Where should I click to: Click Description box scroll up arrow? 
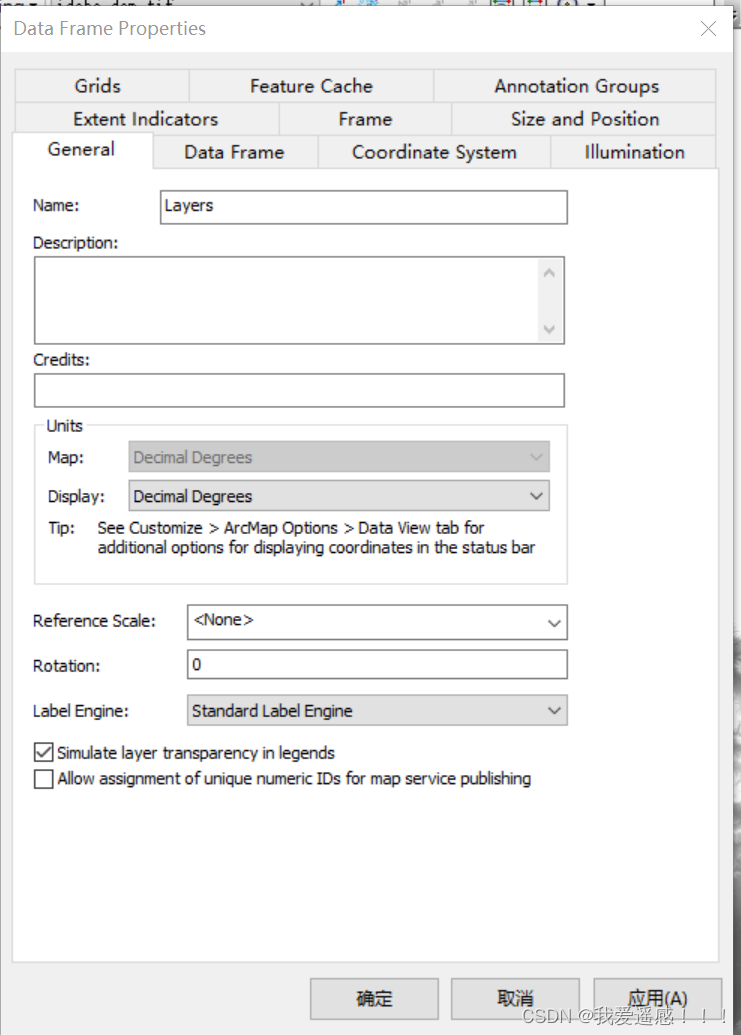pos(549,273)
